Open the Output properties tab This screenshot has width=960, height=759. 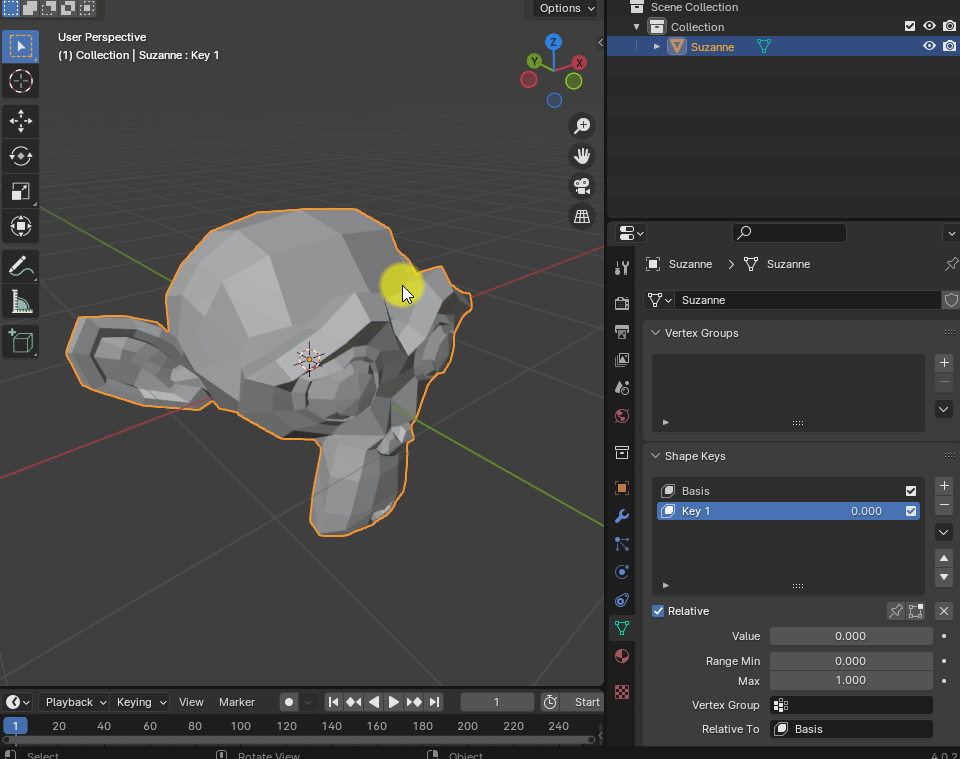(x=622, y=332)
